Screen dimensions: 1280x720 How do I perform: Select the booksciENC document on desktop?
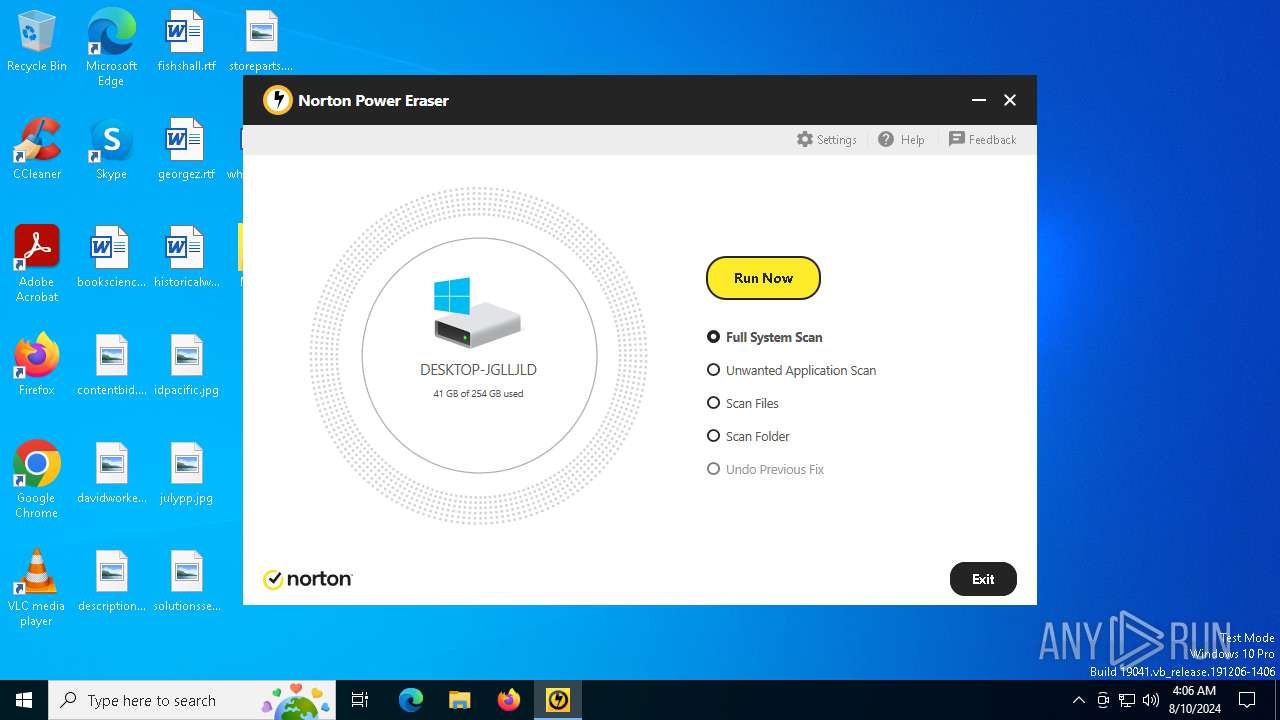coord(111,258)
